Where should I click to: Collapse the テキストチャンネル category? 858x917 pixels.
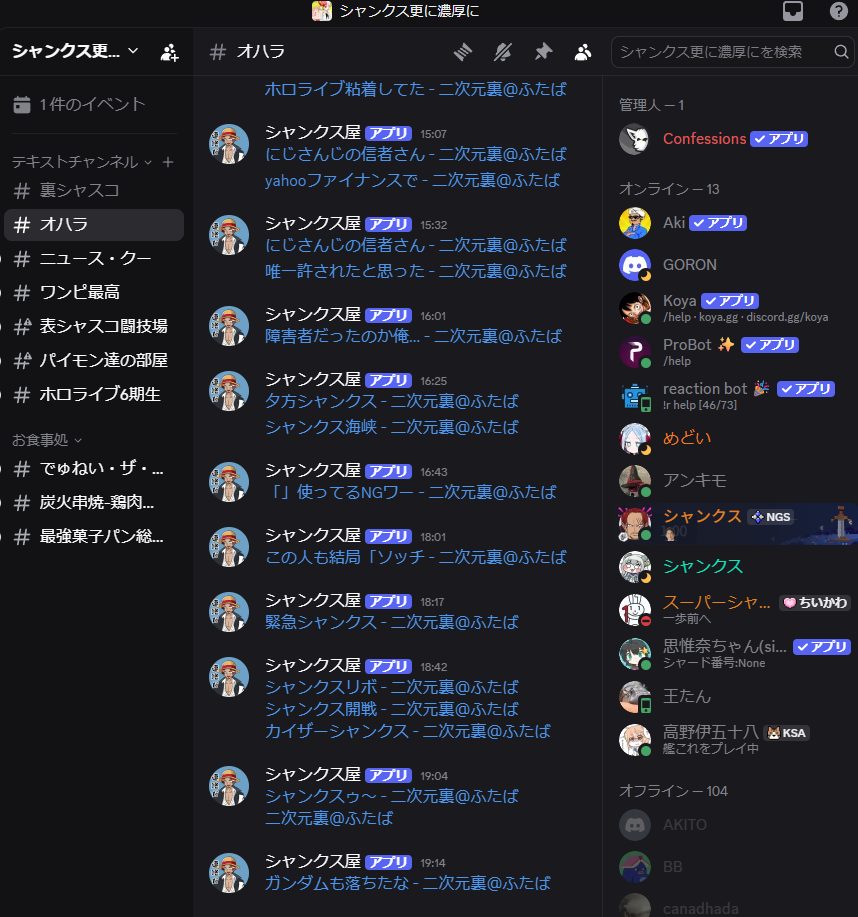81,162
